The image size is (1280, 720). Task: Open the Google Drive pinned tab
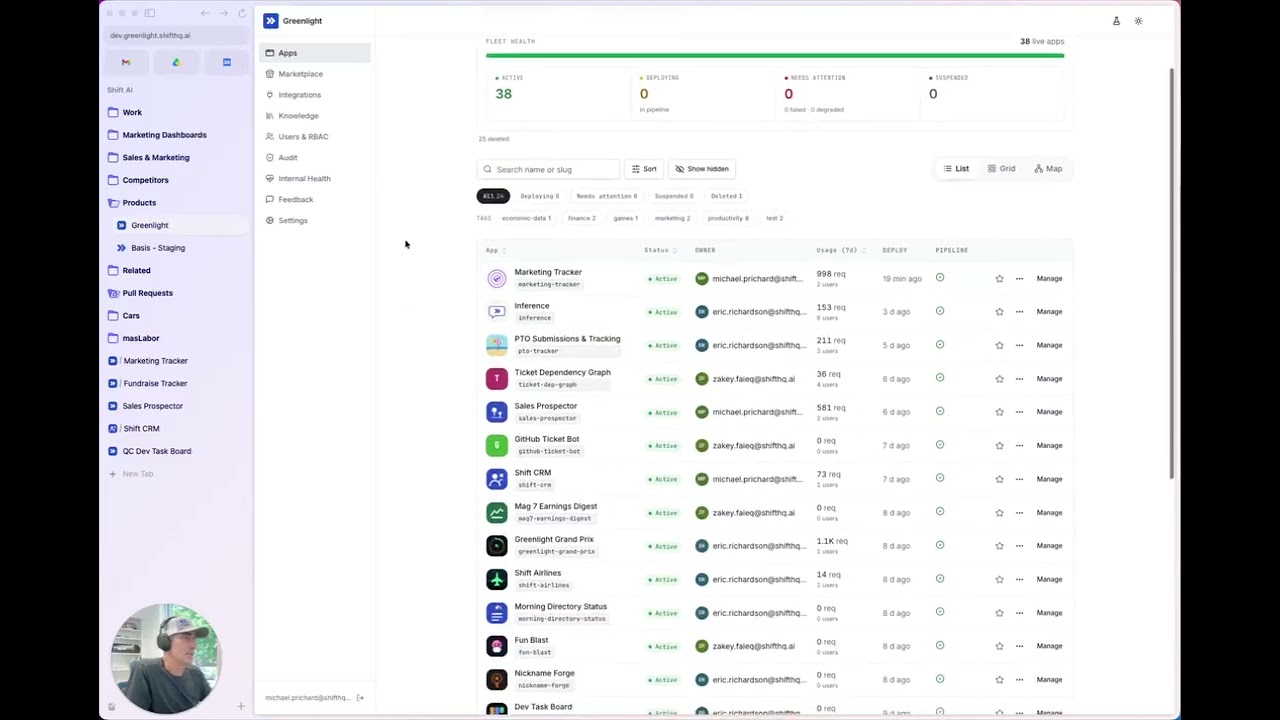[176, 62]
